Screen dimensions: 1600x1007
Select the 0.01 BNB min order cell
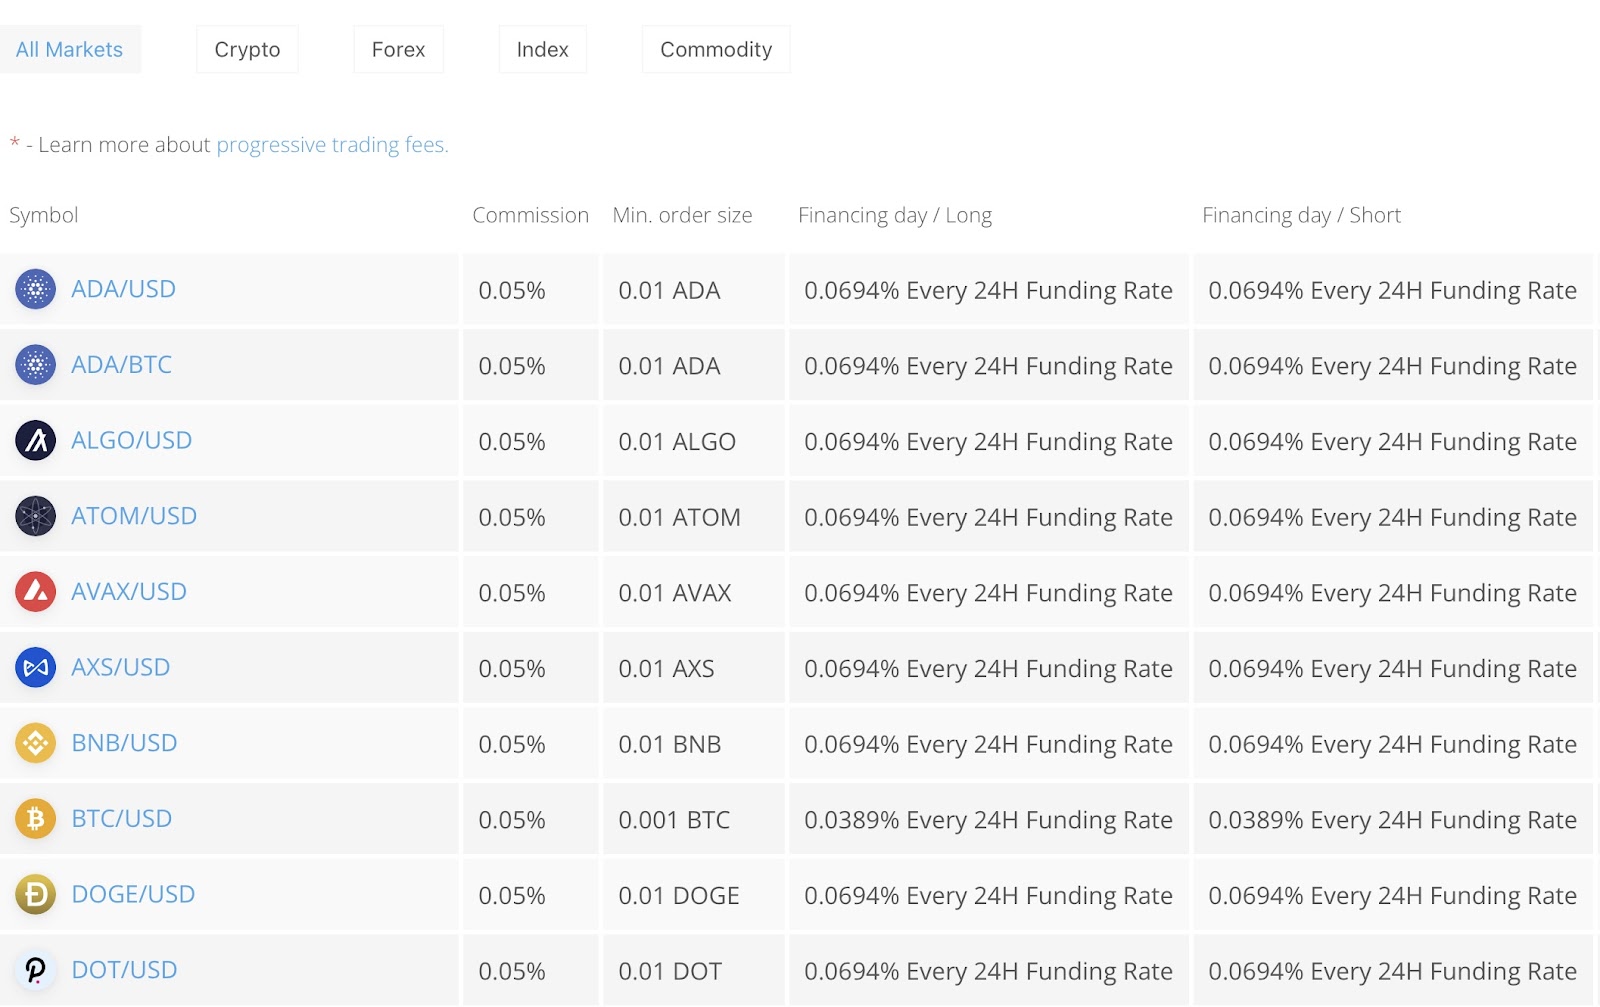[693, 744]
